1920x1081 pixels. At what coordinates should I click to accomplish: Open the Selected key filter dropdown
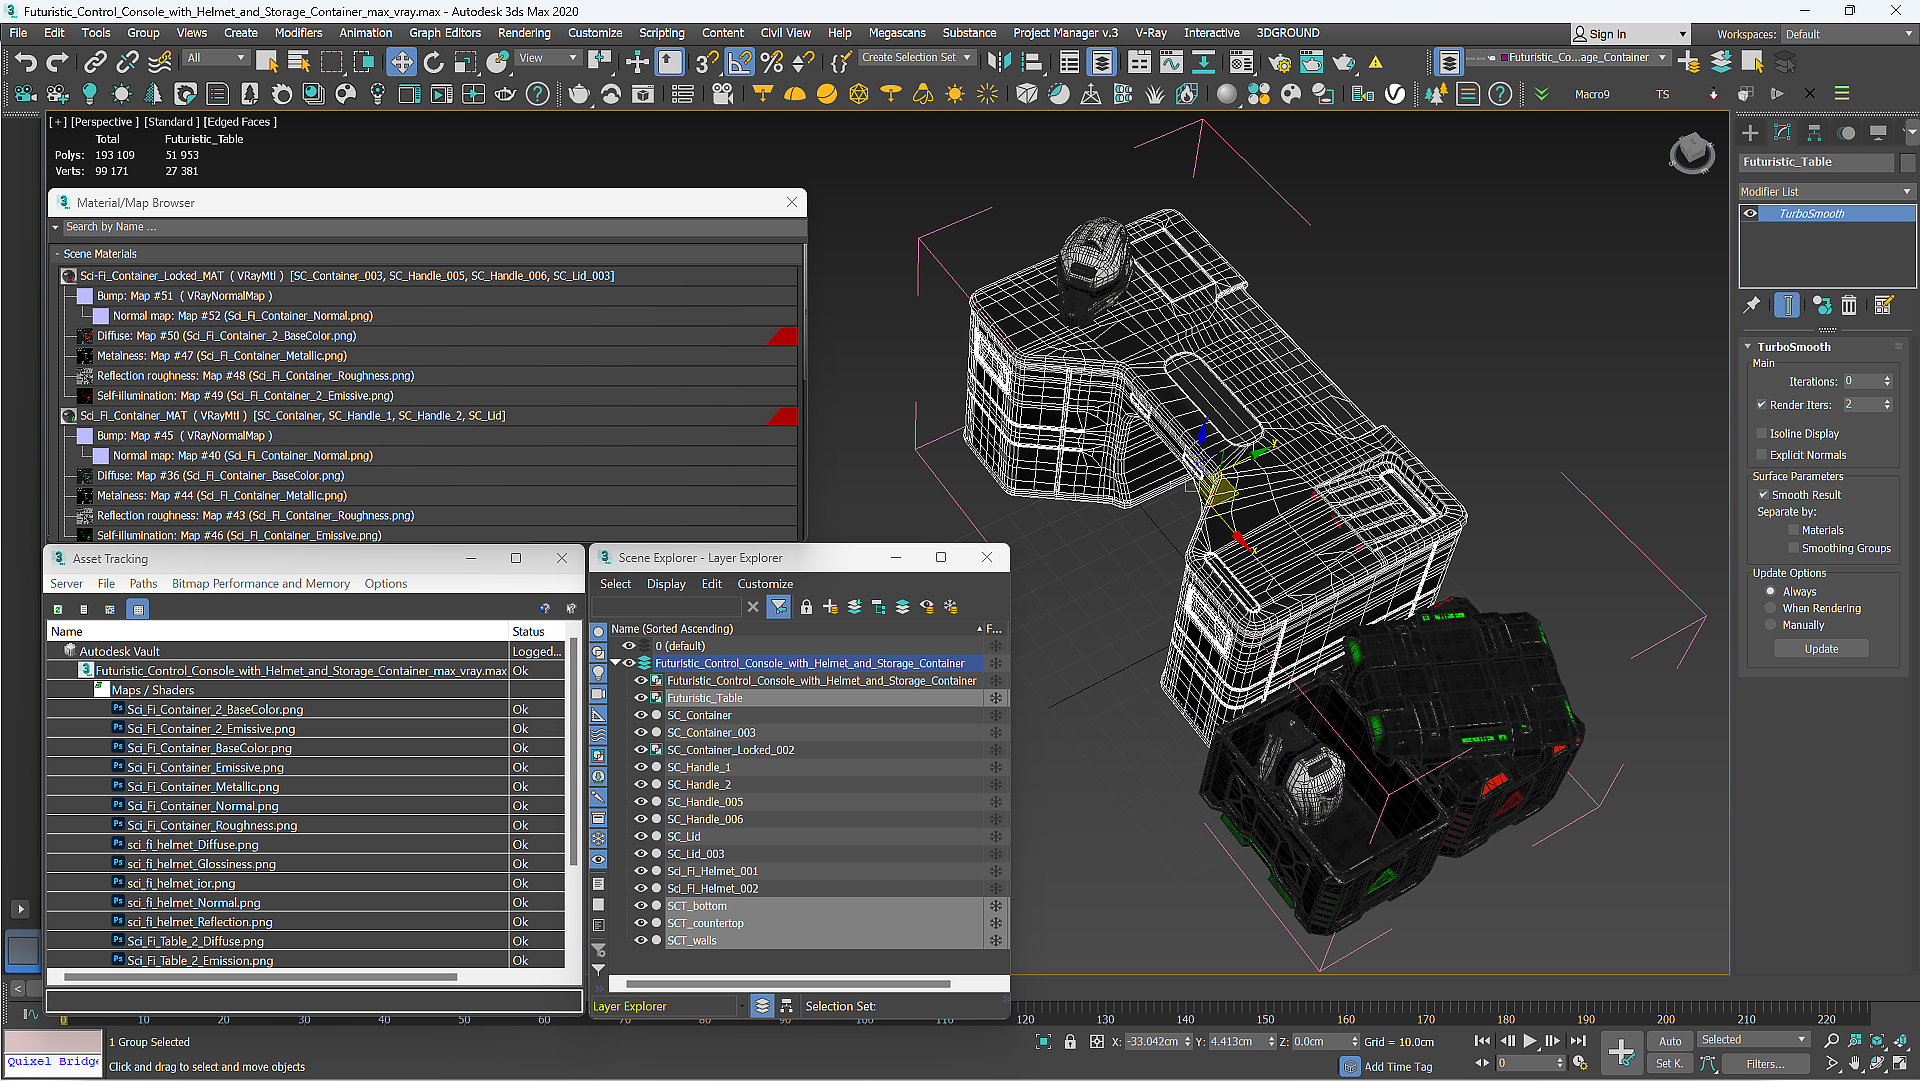coord(1754,1040)
